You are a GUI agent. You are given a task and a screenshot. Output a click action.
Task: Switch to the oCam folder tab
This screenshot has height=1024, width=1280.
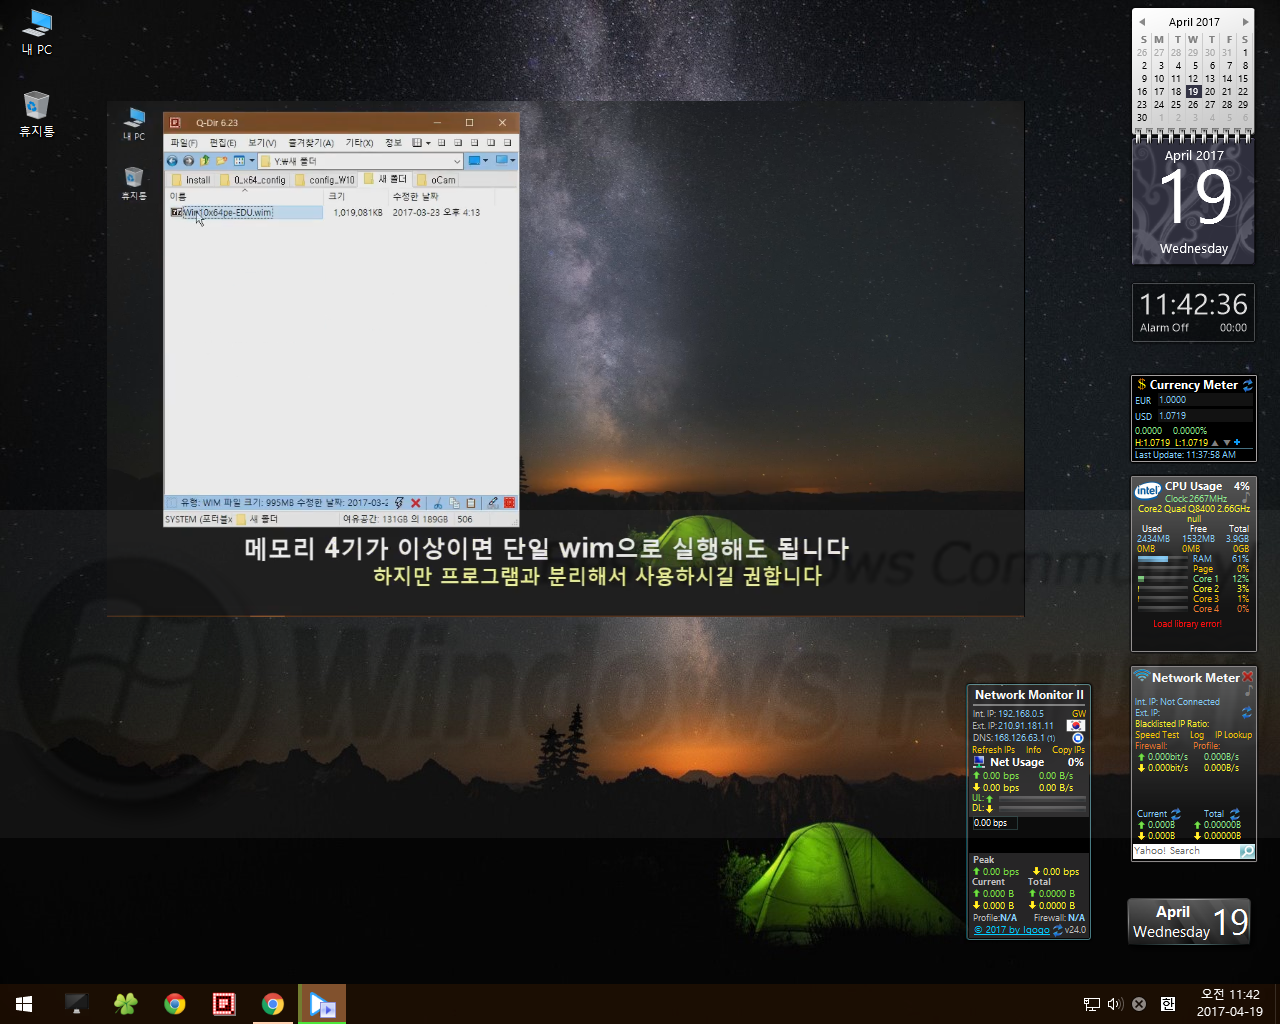coord(437,180)
